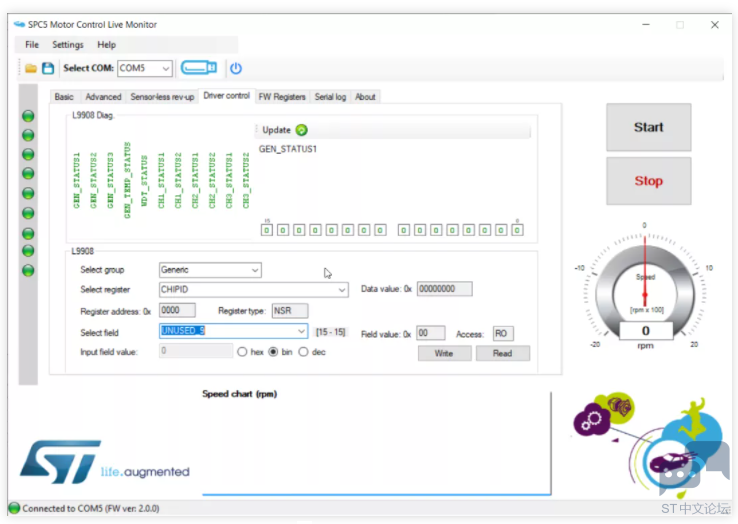The image size is (738, 524).
Task: Click the rpm value box under gauge
Action: (646, 331)
